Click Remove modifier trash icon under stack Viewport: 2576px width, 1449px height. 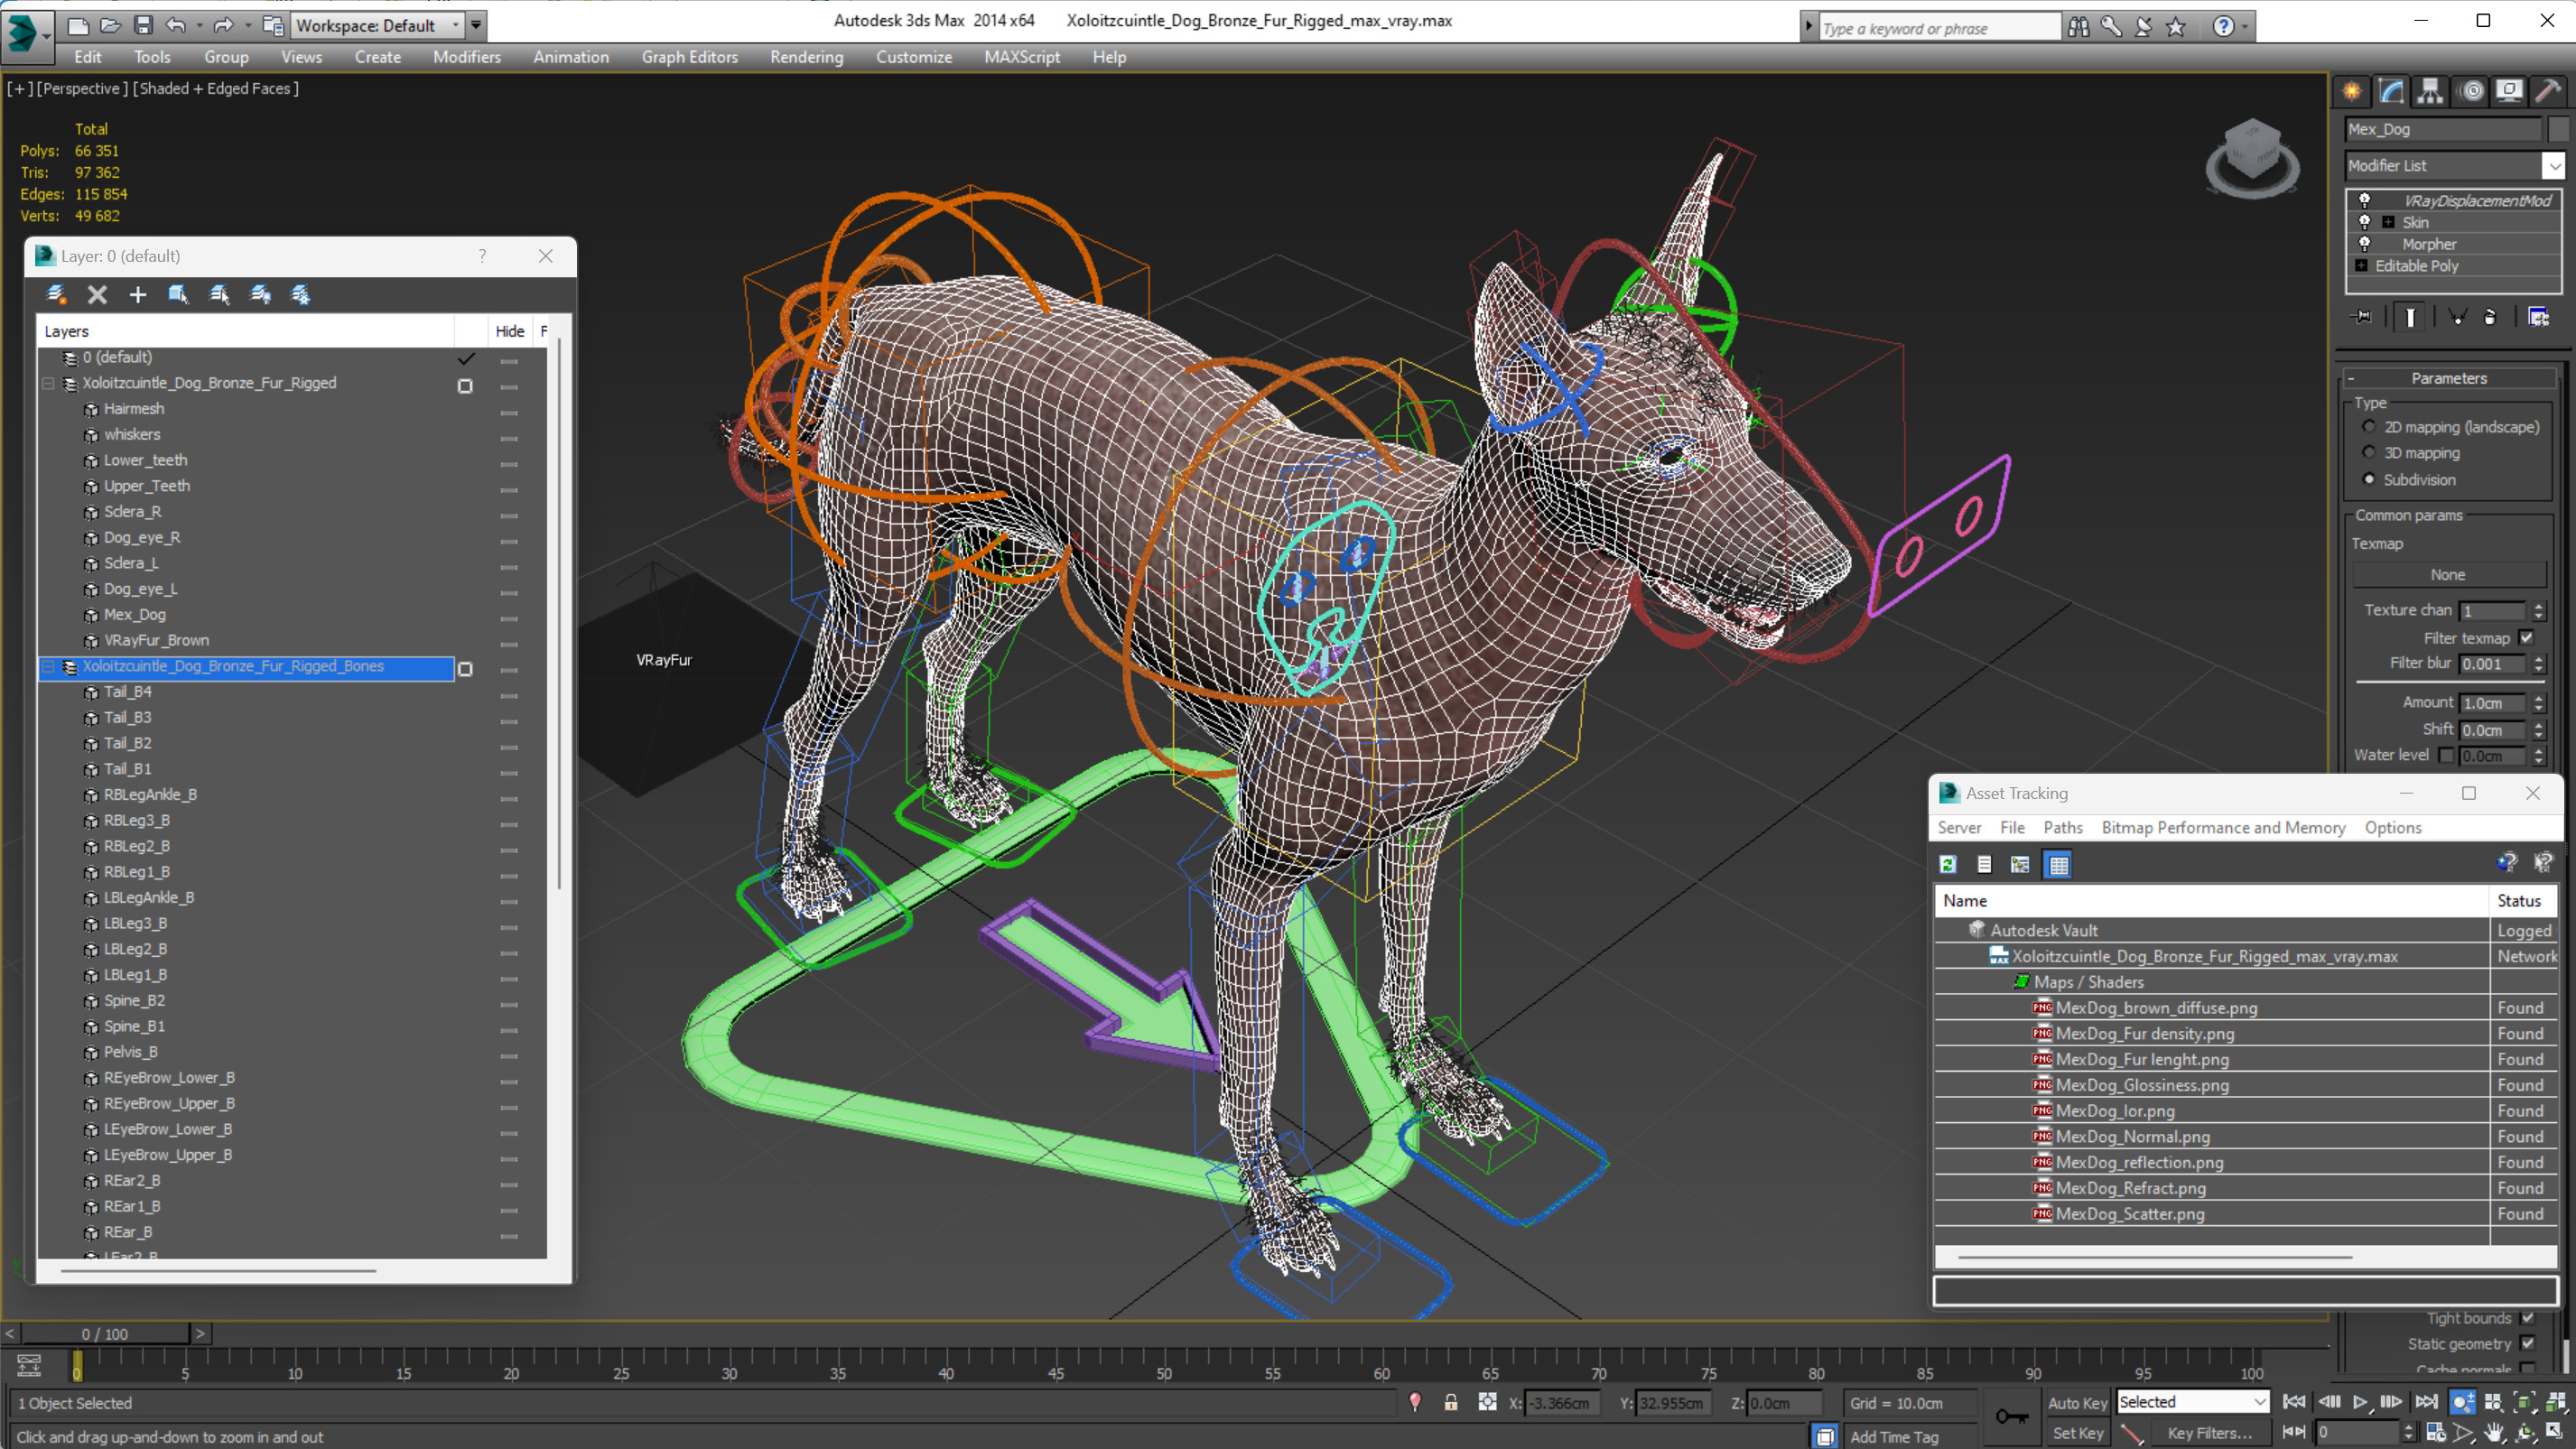pyautogui.click(x=2490, y=317)
